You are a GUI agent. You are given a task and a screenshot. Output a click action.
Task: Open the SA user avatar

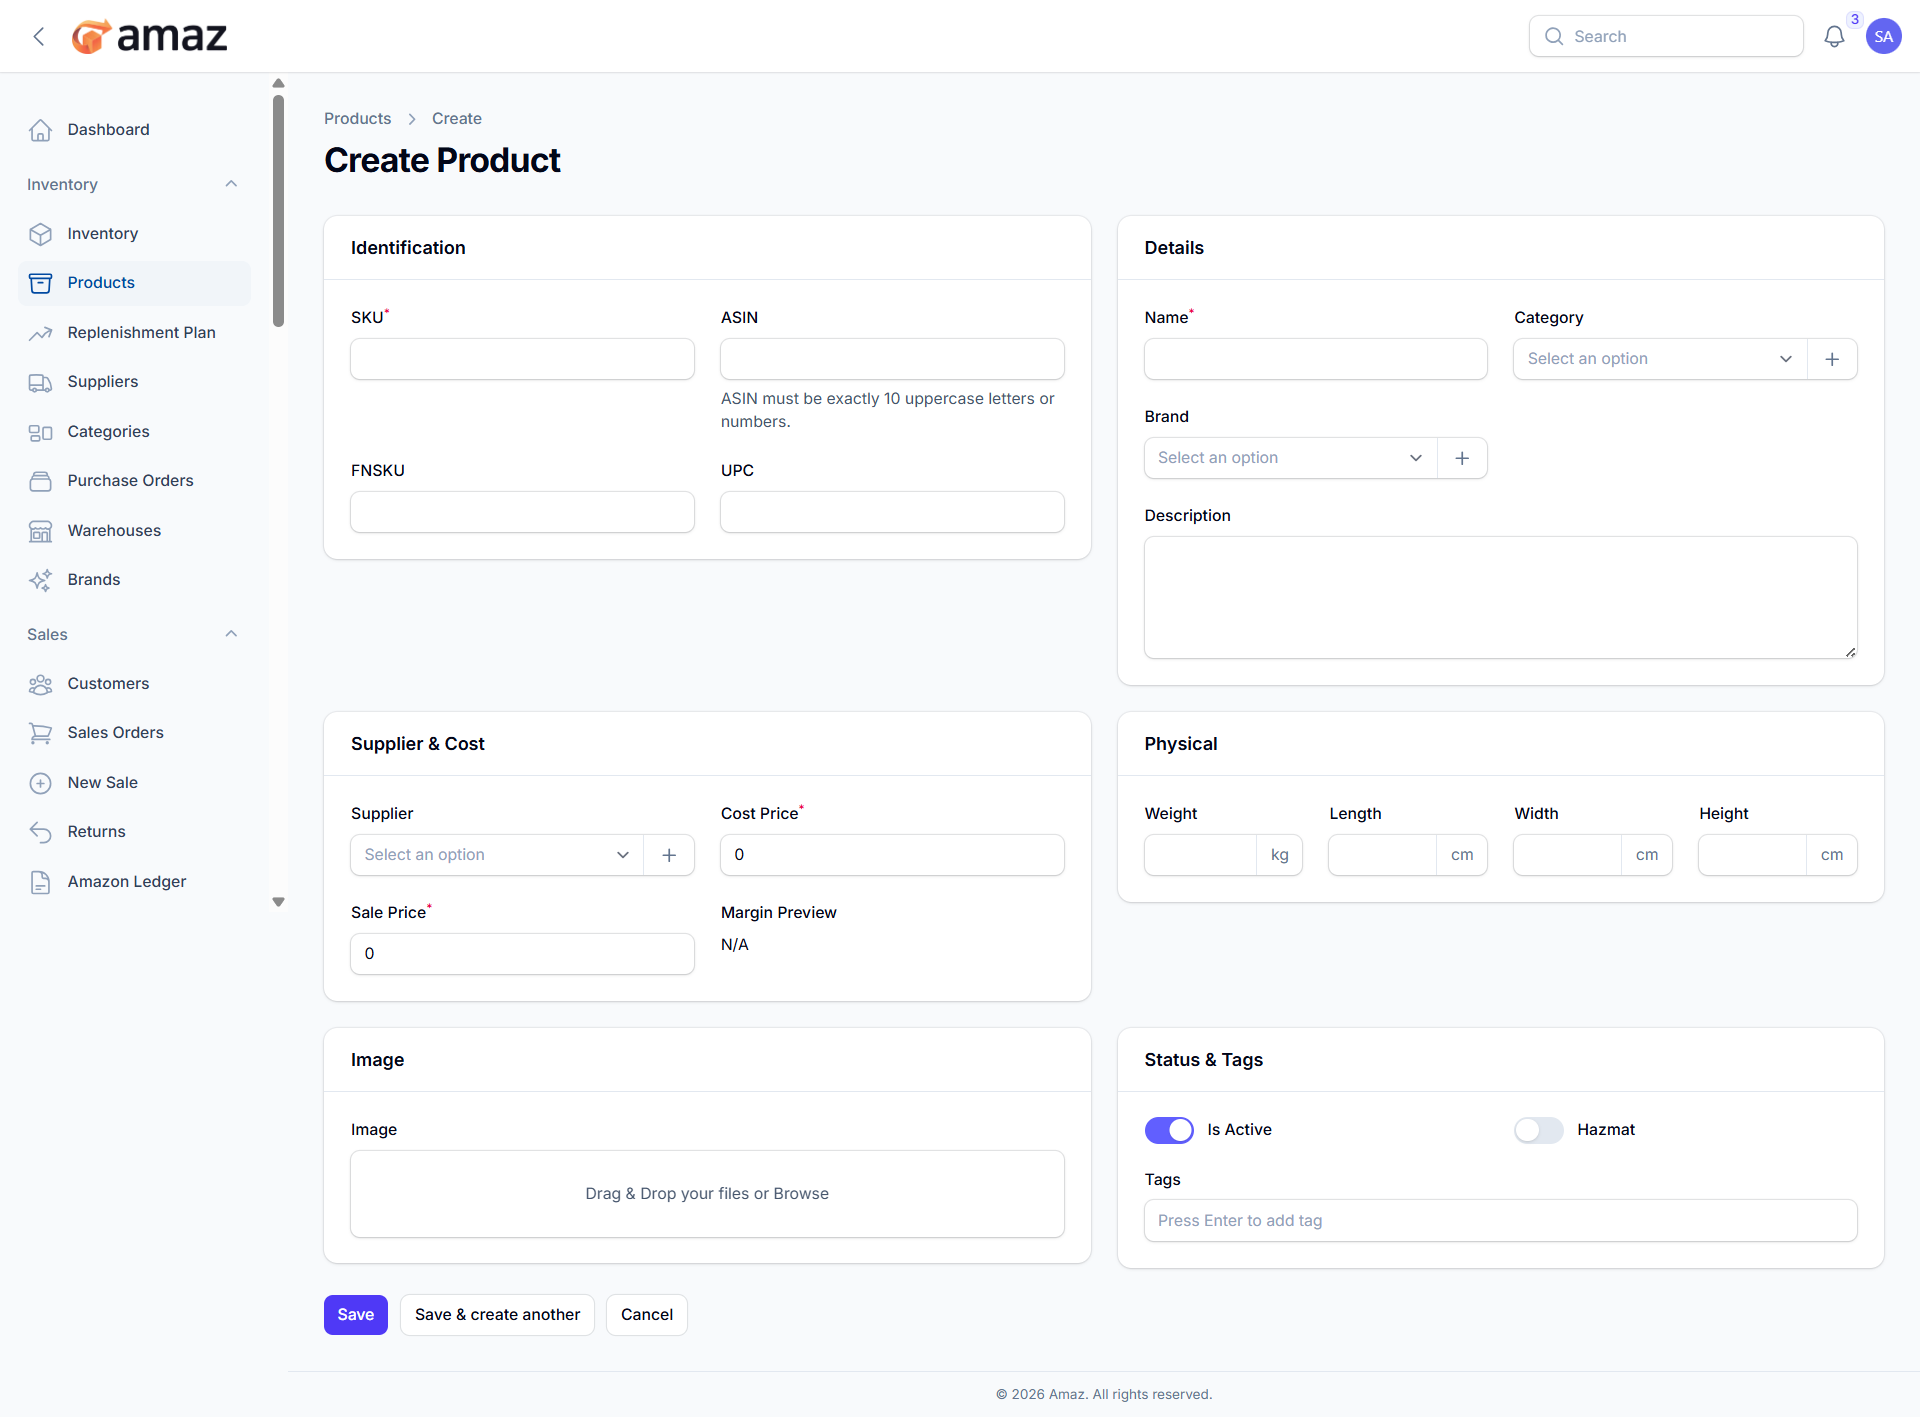tap(1884, 37)
